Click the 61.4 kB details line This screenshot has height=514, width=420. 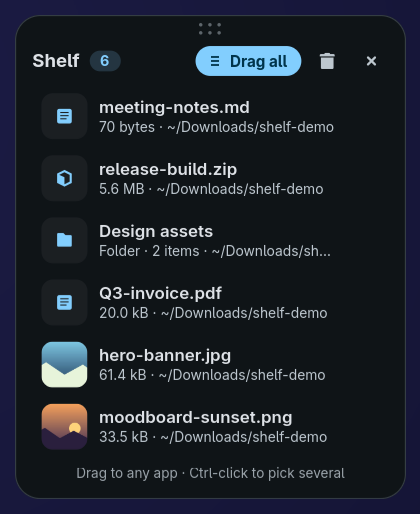(212, 375)
